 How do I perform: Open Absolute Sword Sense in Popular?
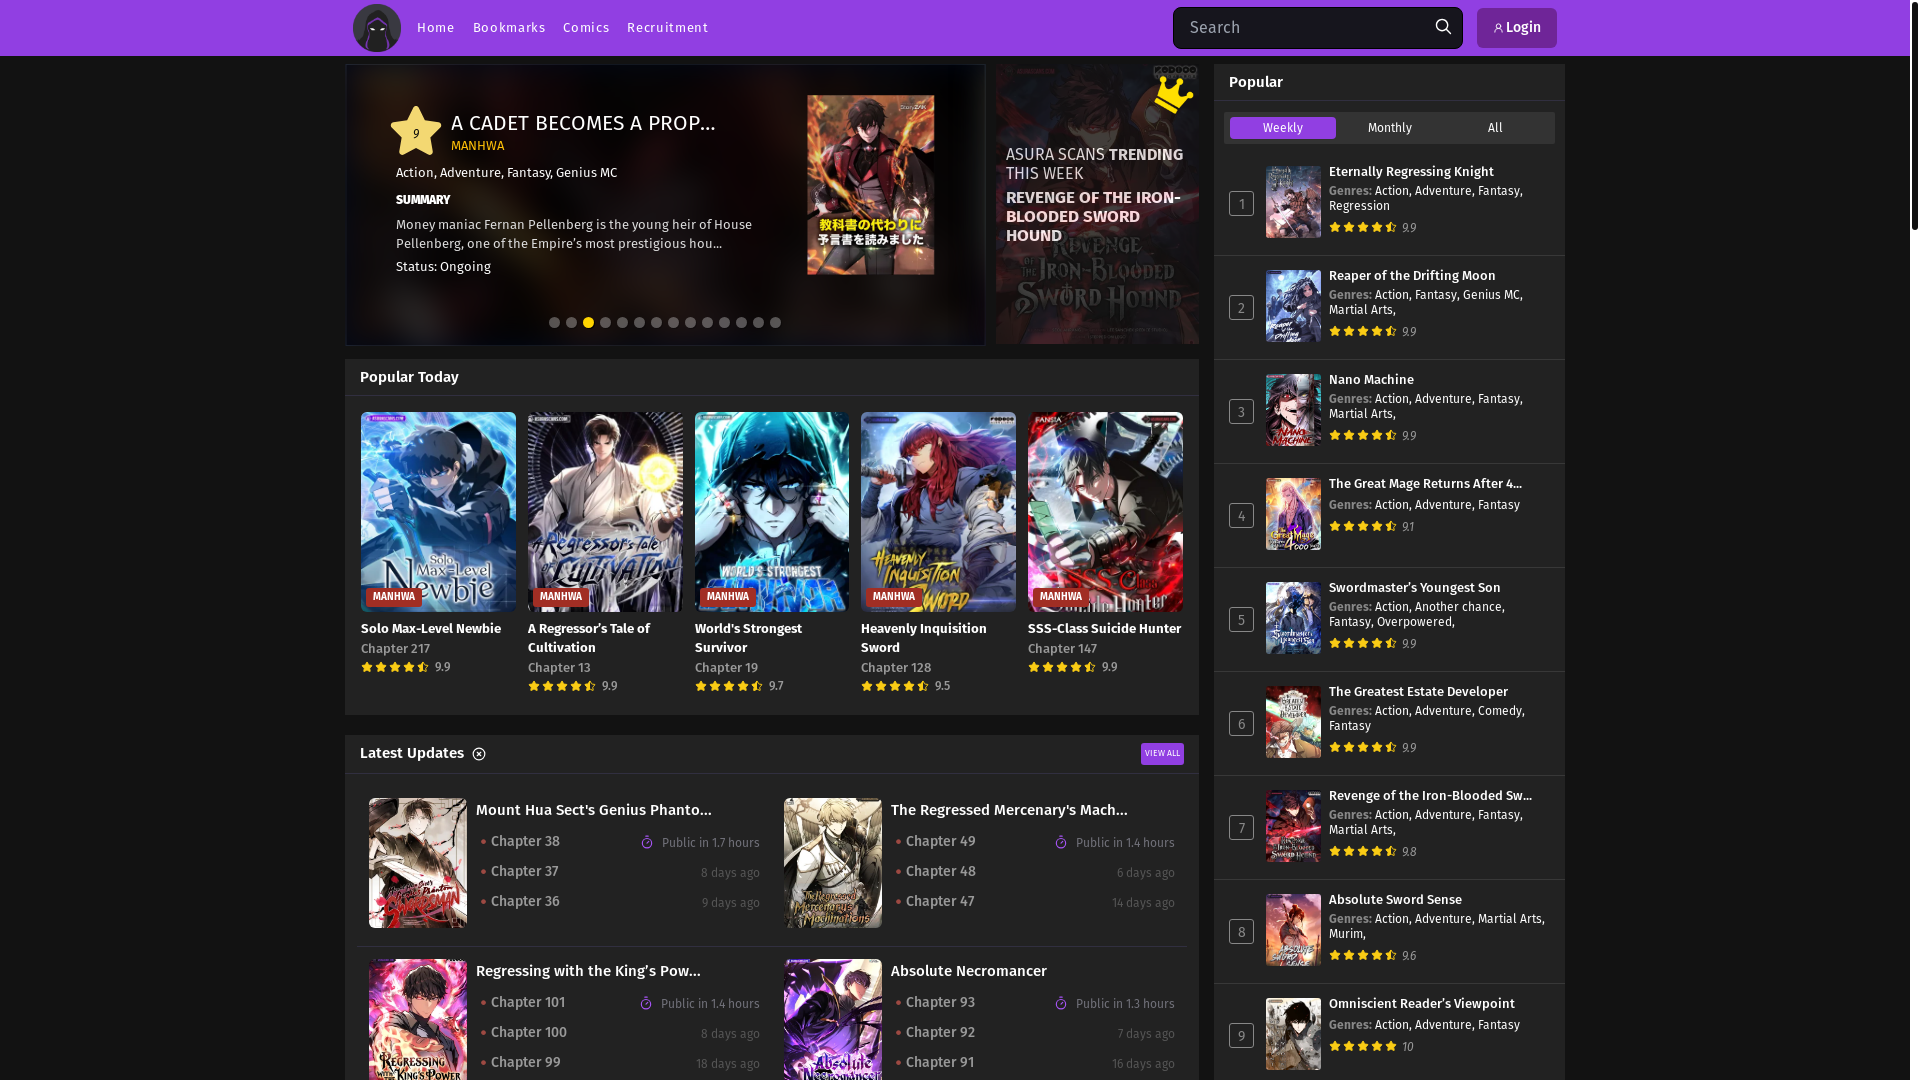(1395, 900)
